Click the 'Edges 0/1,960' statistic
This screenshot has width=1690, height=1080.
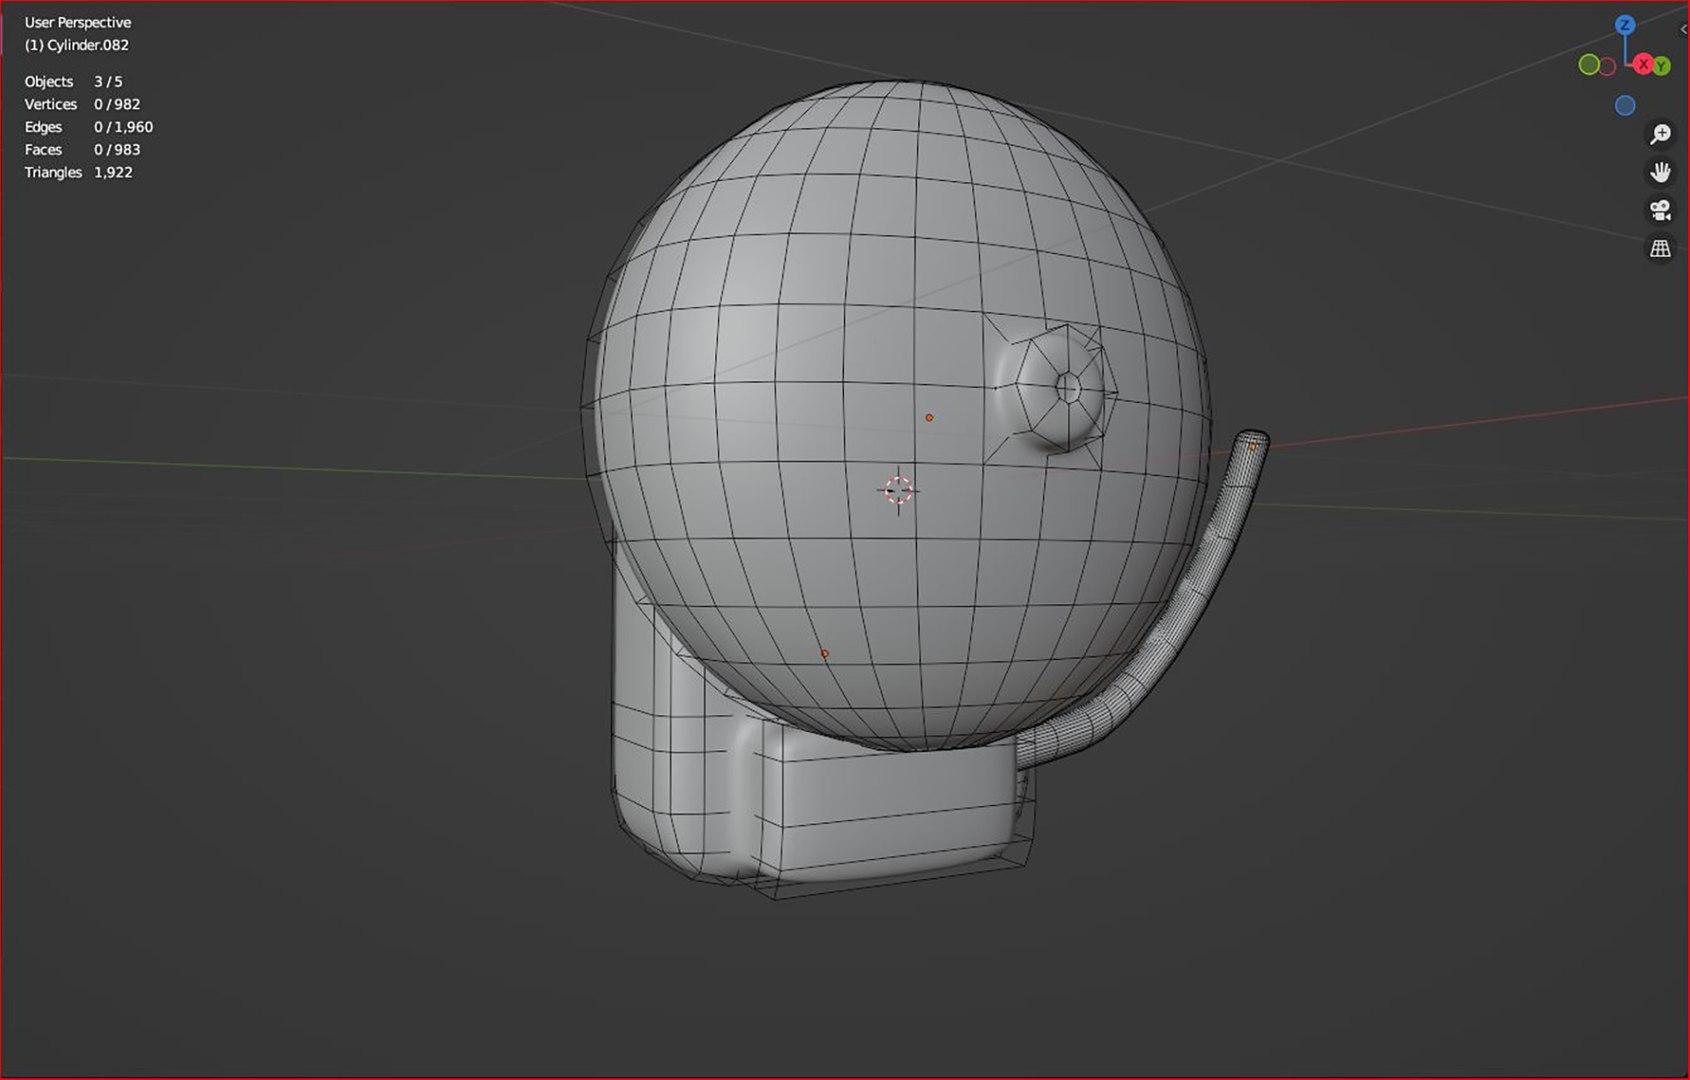pyautogui.click(x=89, y=127)
